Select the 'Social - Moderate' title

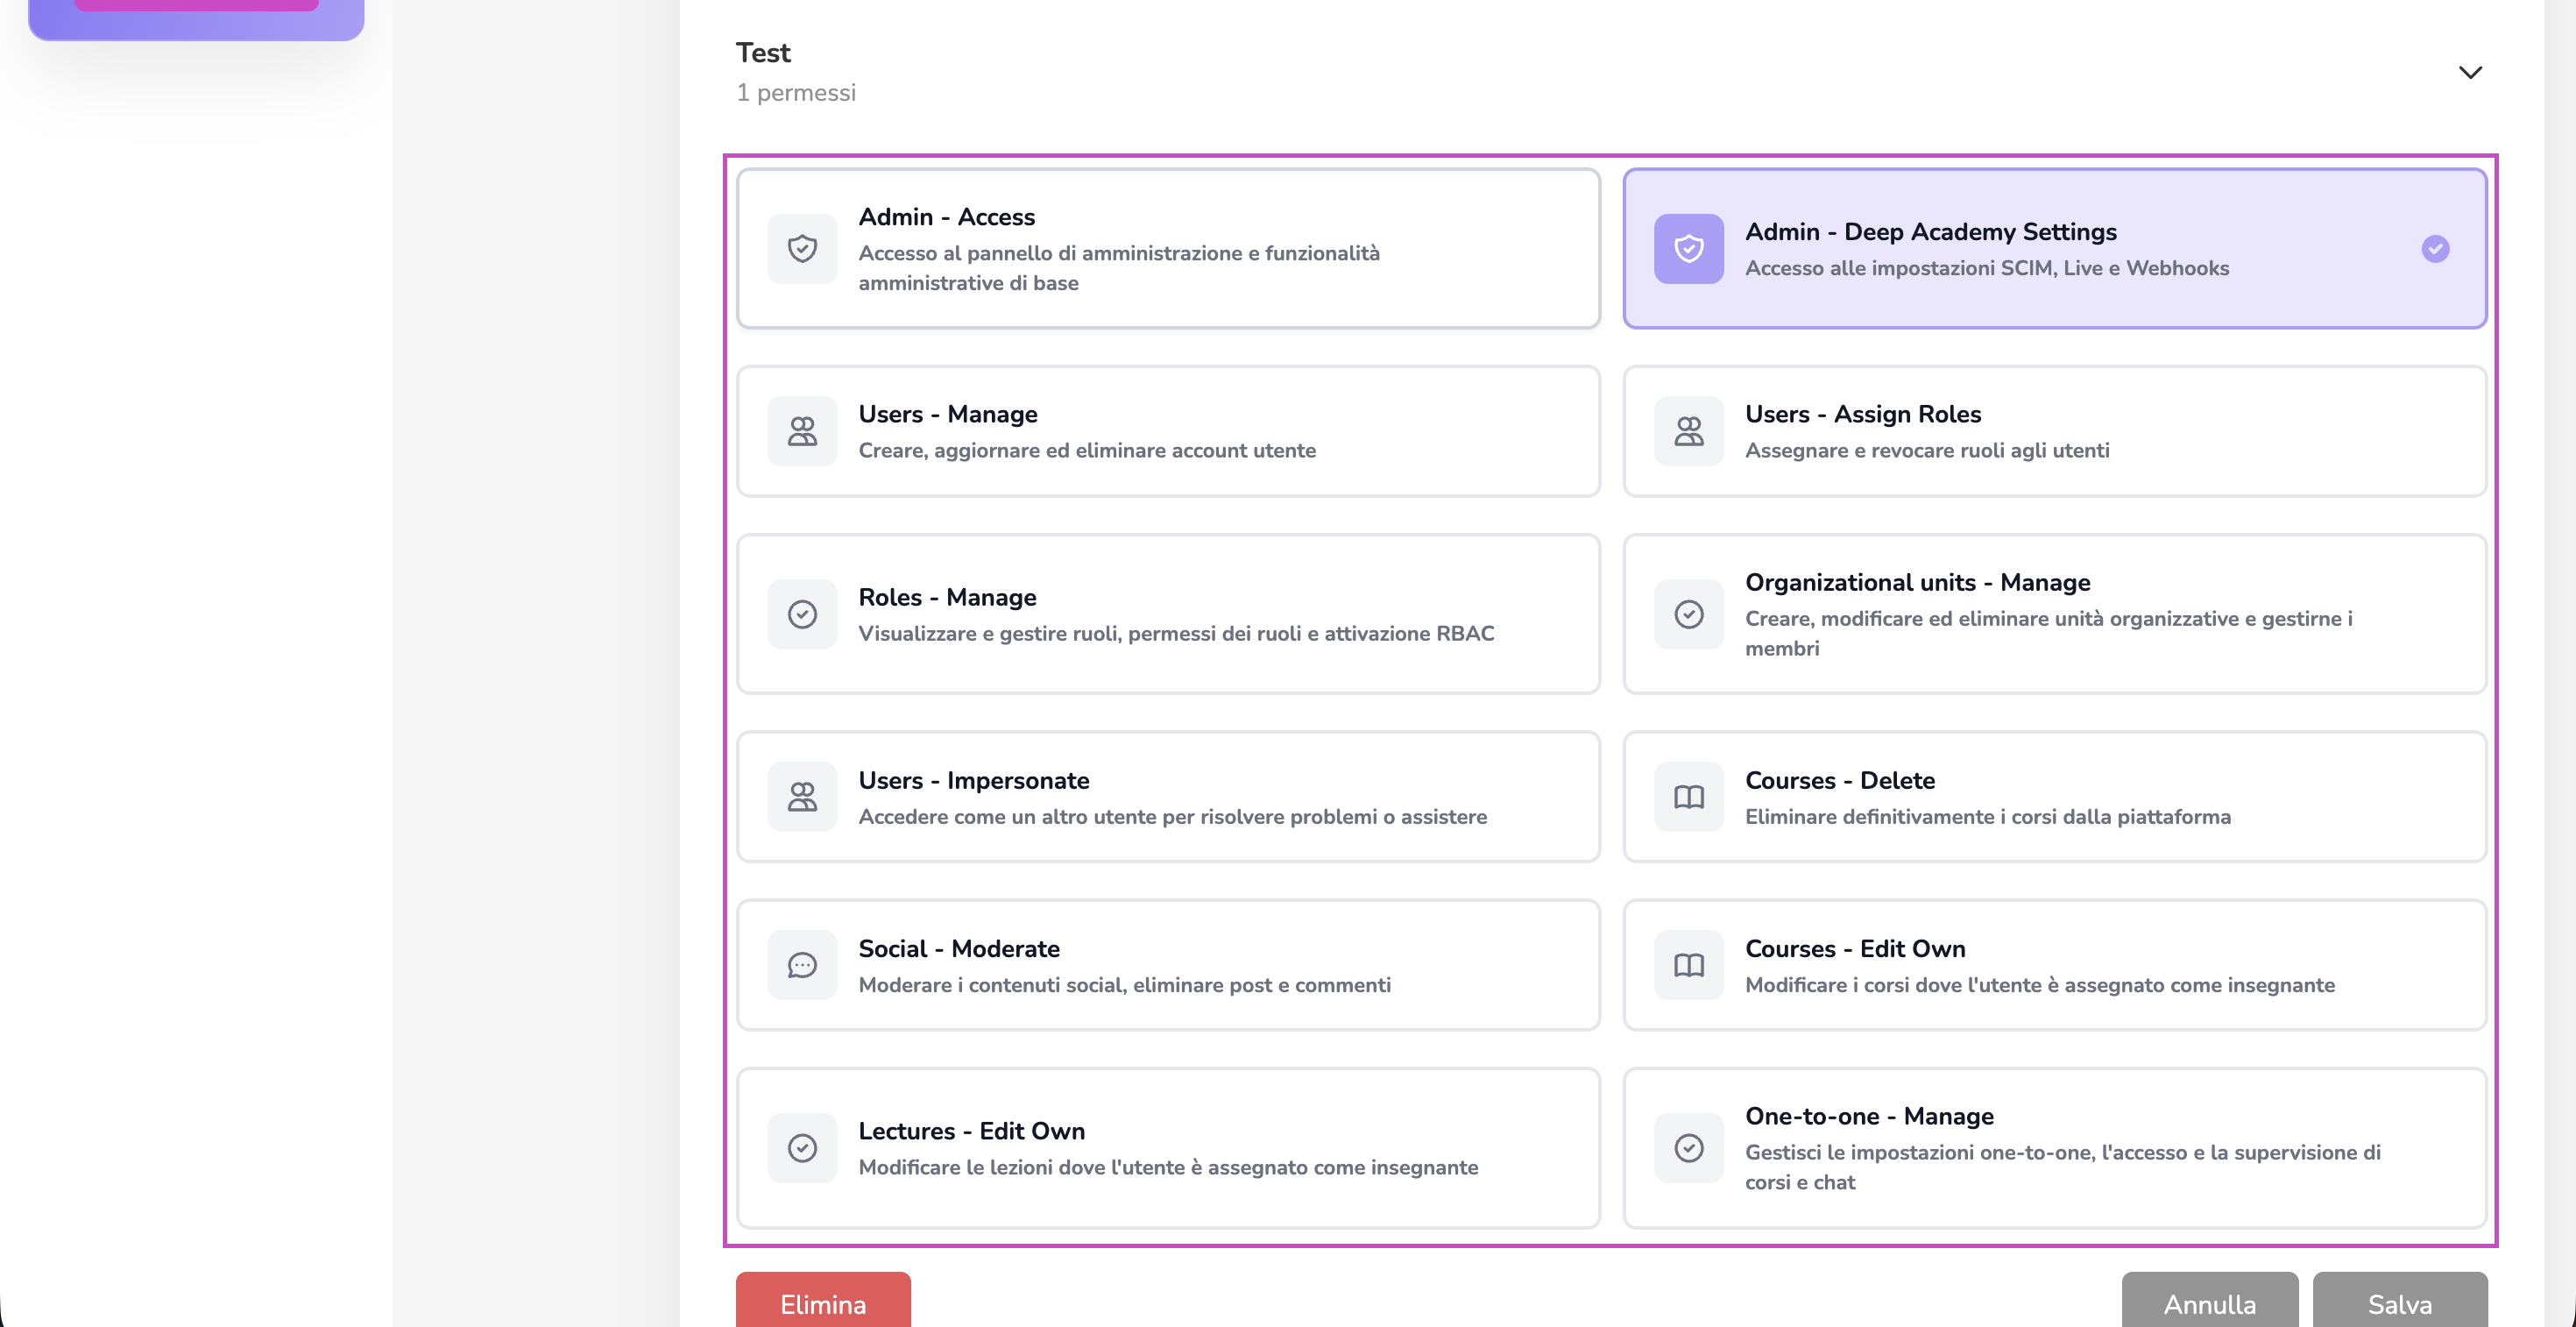[958, 948]
